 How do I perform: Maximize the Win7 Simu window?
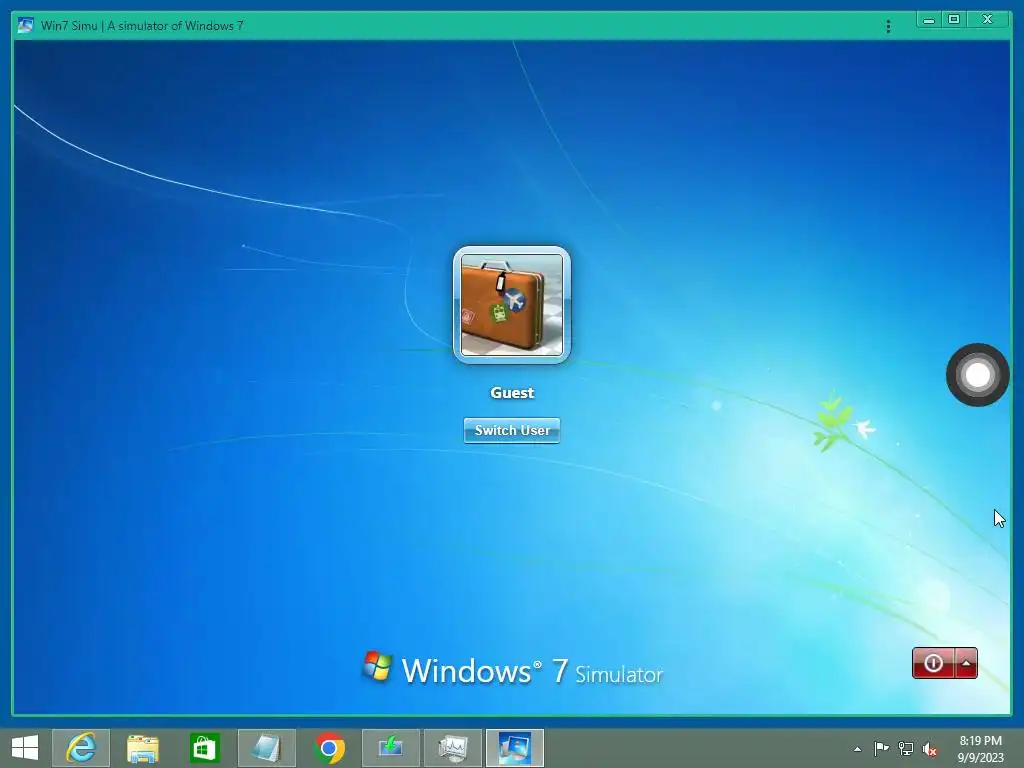click(953, 20)
